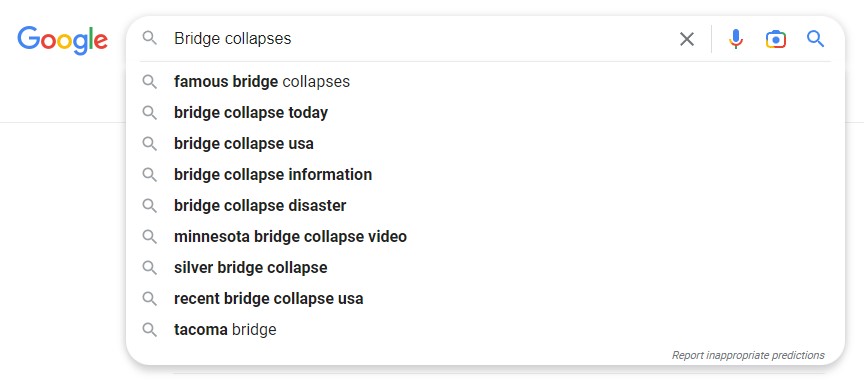
Task: Select suggestion bridge collapse today
Action: tap(485, 112)
